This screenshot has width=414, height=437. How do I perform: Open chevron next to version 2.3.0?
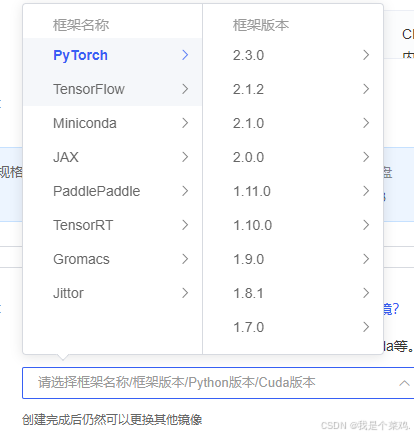pyautogui.click(x=366, y=55)
